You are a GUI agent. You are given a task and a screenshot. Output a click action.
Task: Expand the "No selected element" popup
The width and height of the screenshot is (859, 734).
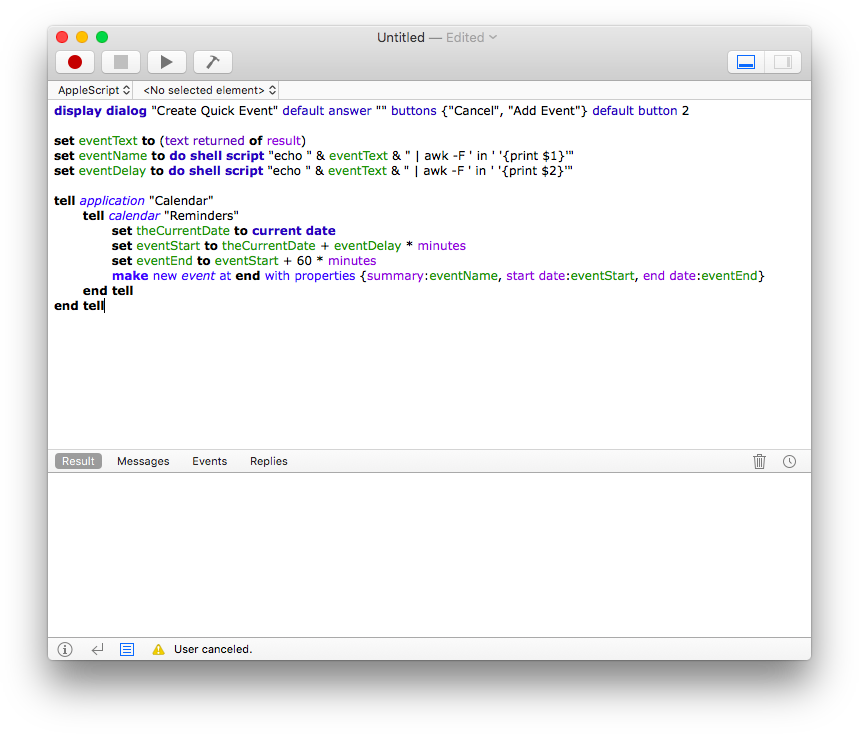click(x=209, y=90)
